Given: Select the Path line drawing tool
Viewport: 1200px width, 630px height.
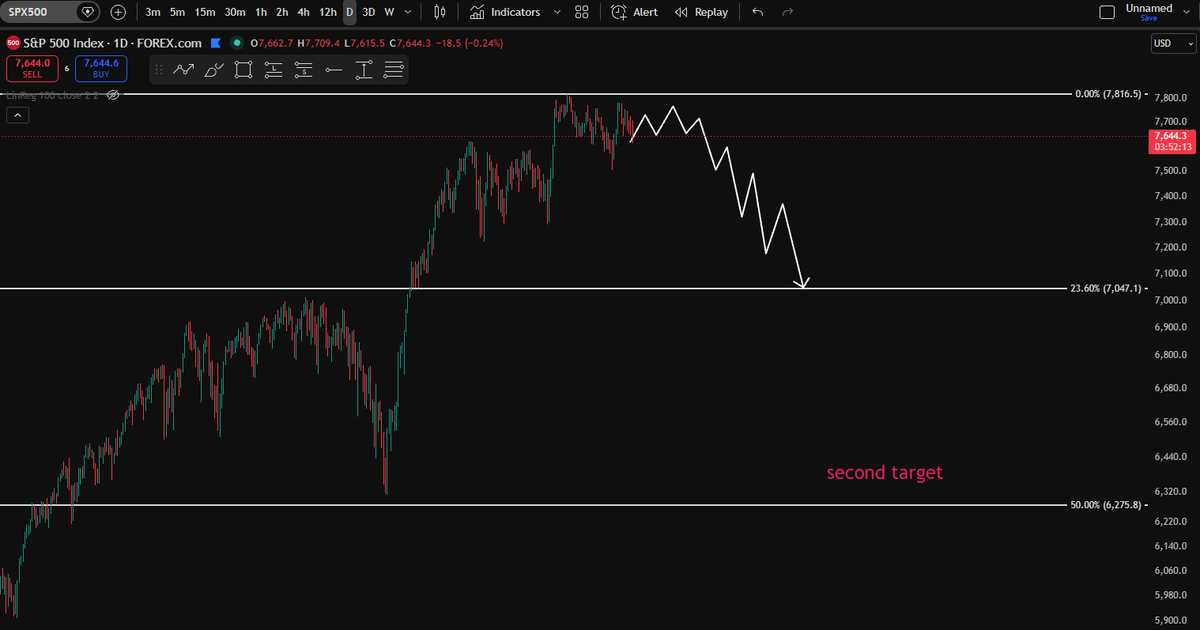Looking at the screenshot, I should 183,69.
